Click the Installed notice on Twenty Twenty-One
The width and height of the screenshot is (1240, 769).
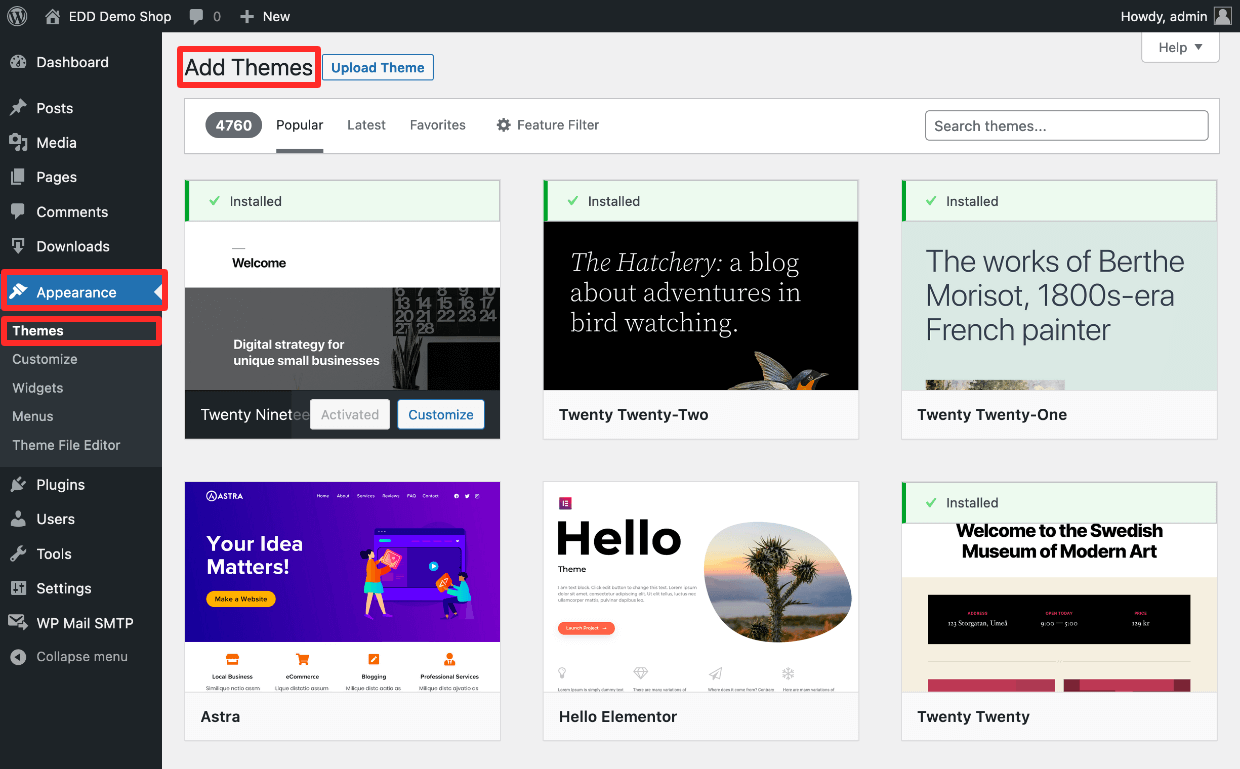(x=1059, y=201)
